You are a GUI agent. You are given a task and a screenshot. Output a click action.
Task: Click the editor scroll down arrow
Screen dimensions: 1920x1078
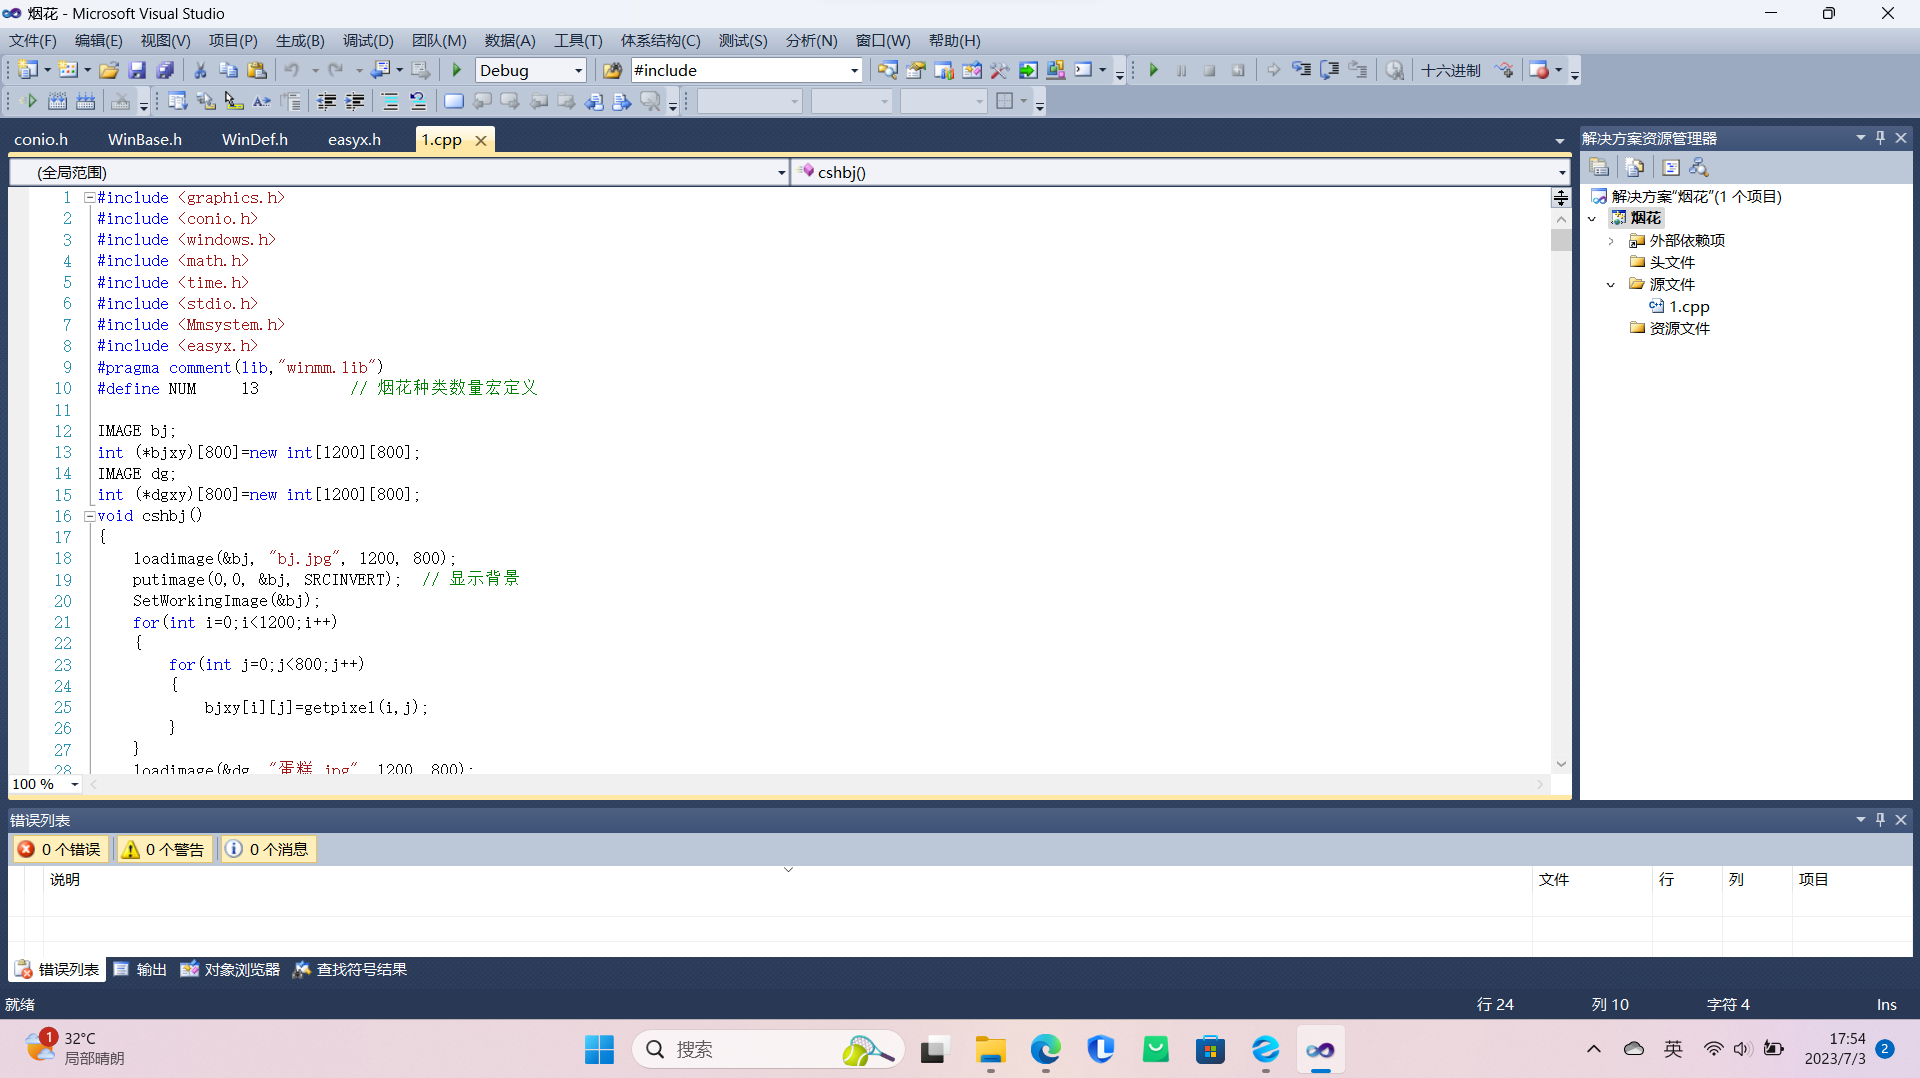click(x=1561, y=764)
